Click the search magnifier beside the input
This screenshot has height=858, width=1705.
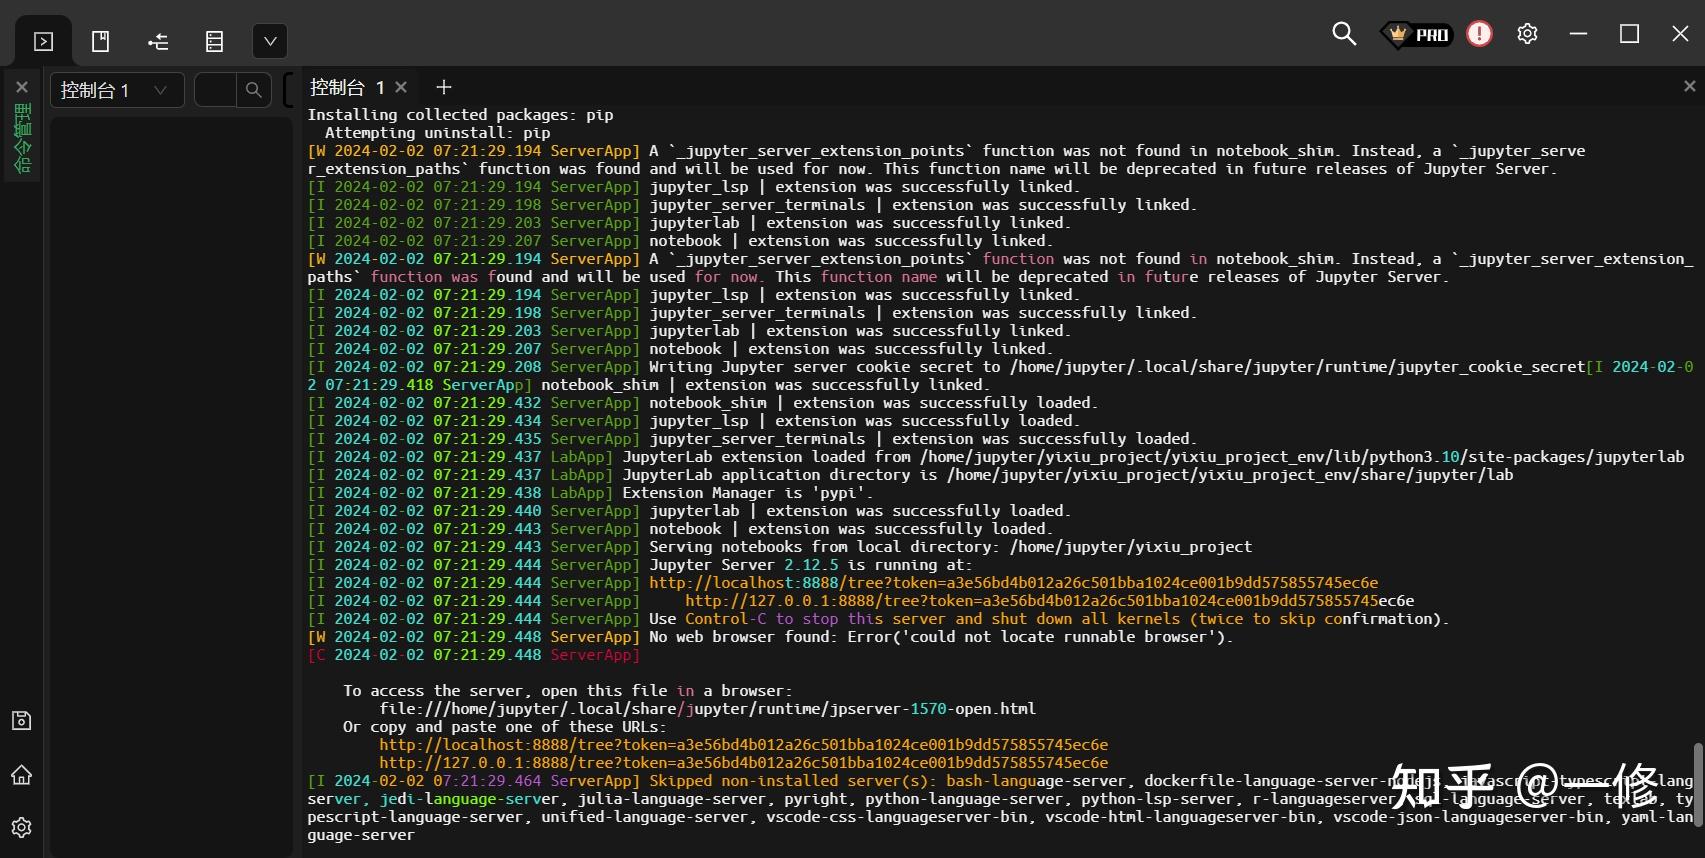pyautogui.click(x=254, y=90)
